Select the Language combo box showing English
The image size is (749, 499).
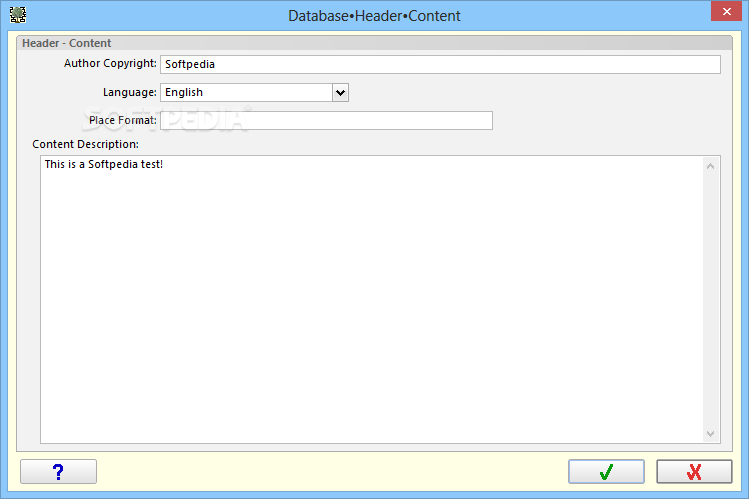point(254,93)
